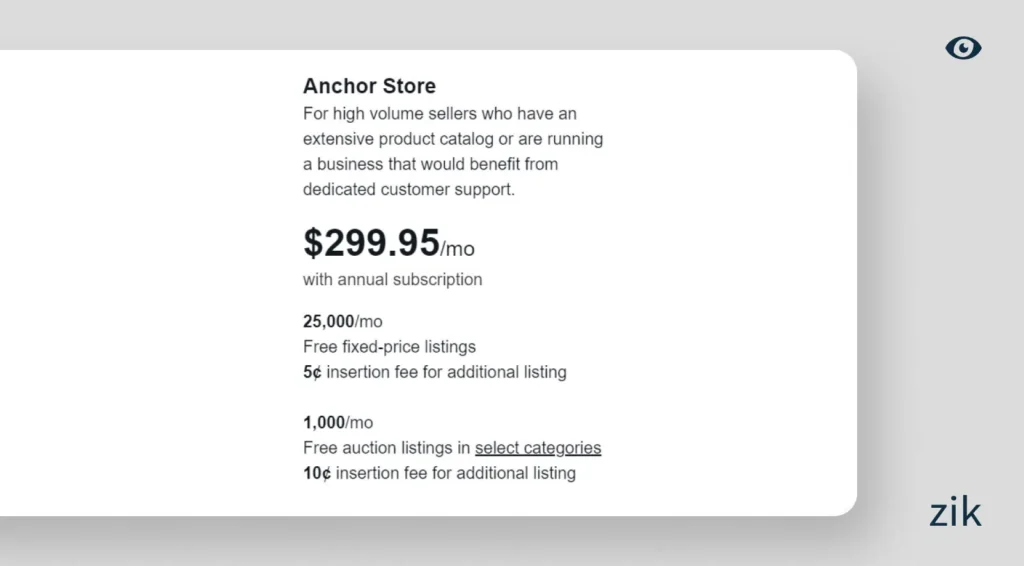This screenshot has width=1024, height=566.
Task: Click the Anchor Store heading
Action: click(x=369, y=86)
